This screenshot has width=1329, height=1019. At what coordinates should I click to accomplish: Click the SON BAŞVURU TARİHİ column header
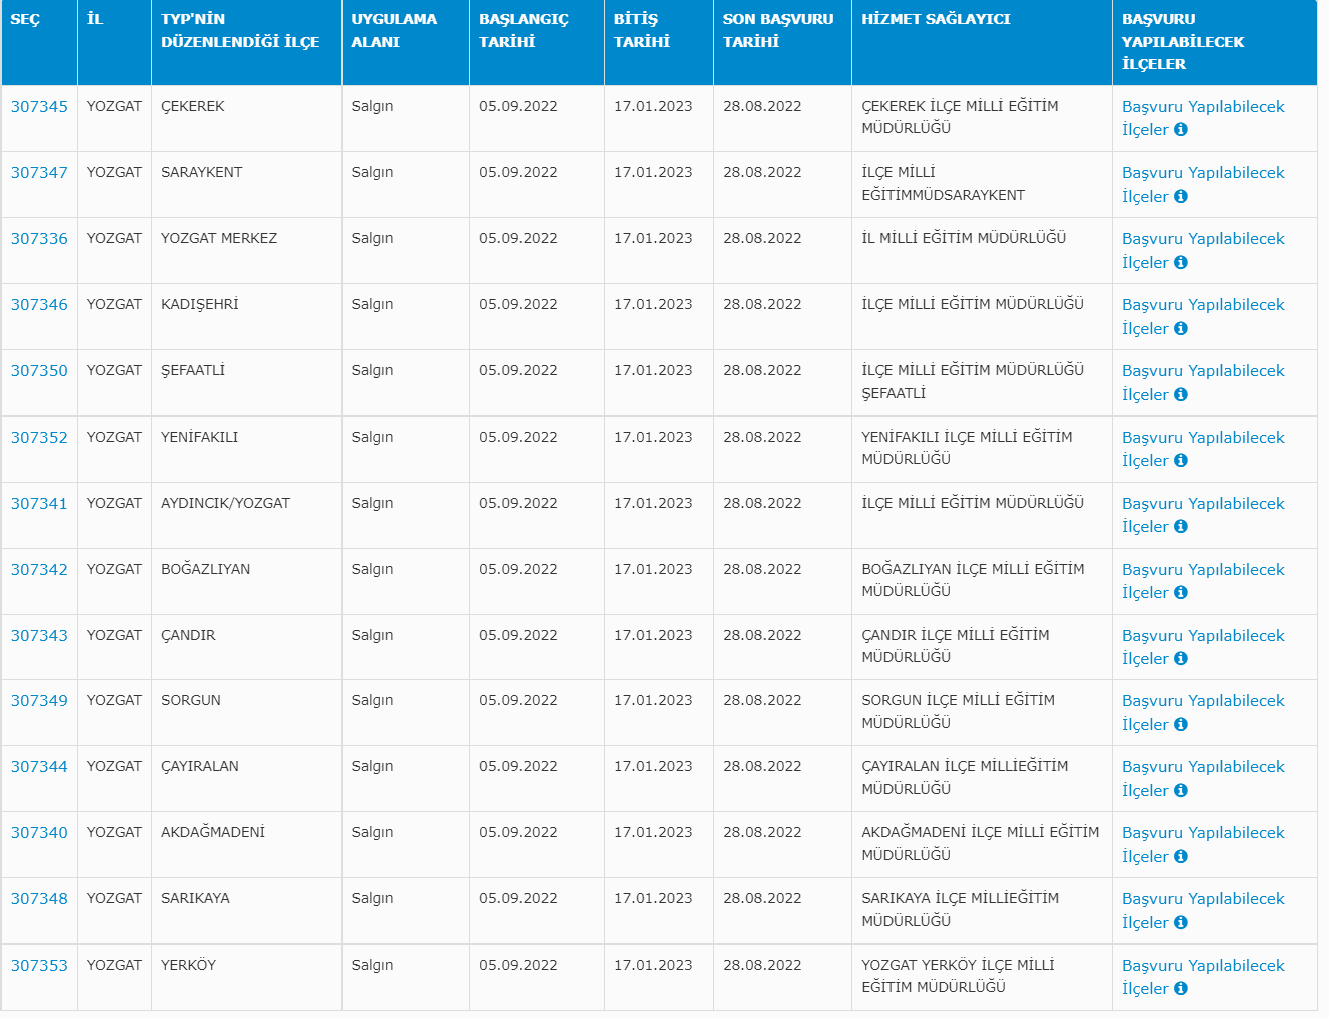[777, 31]
